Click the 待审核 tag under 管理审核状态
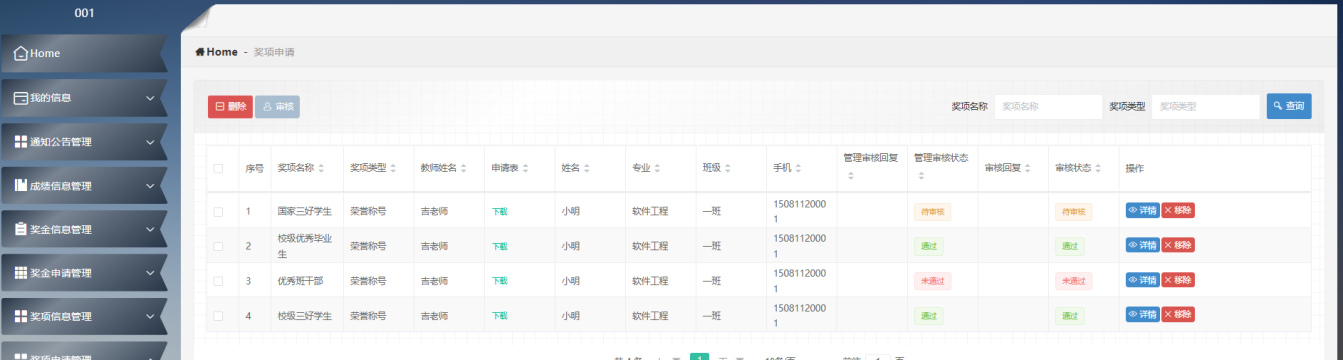 (932, 211)
